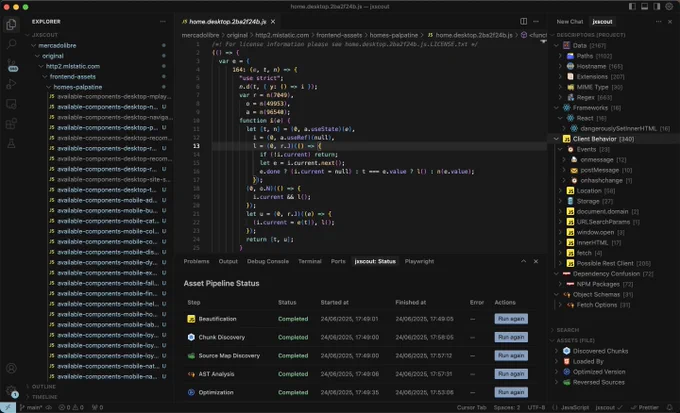Screen dimensions: 680x413
Task: Expand the postMessage event node
Action: click(564, 170)
